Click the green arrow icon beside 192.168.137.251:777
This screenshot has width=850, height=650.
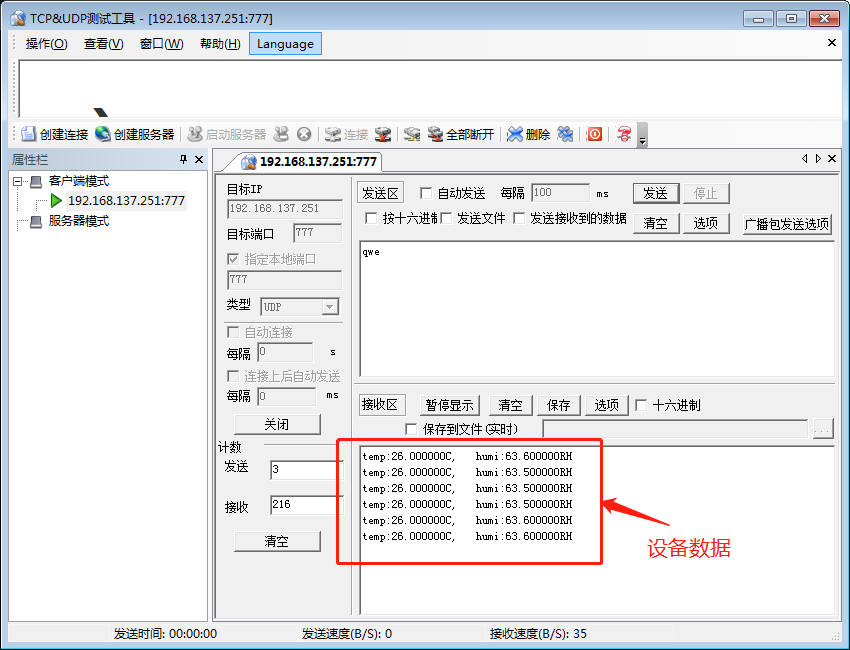[x=58, y=200]
